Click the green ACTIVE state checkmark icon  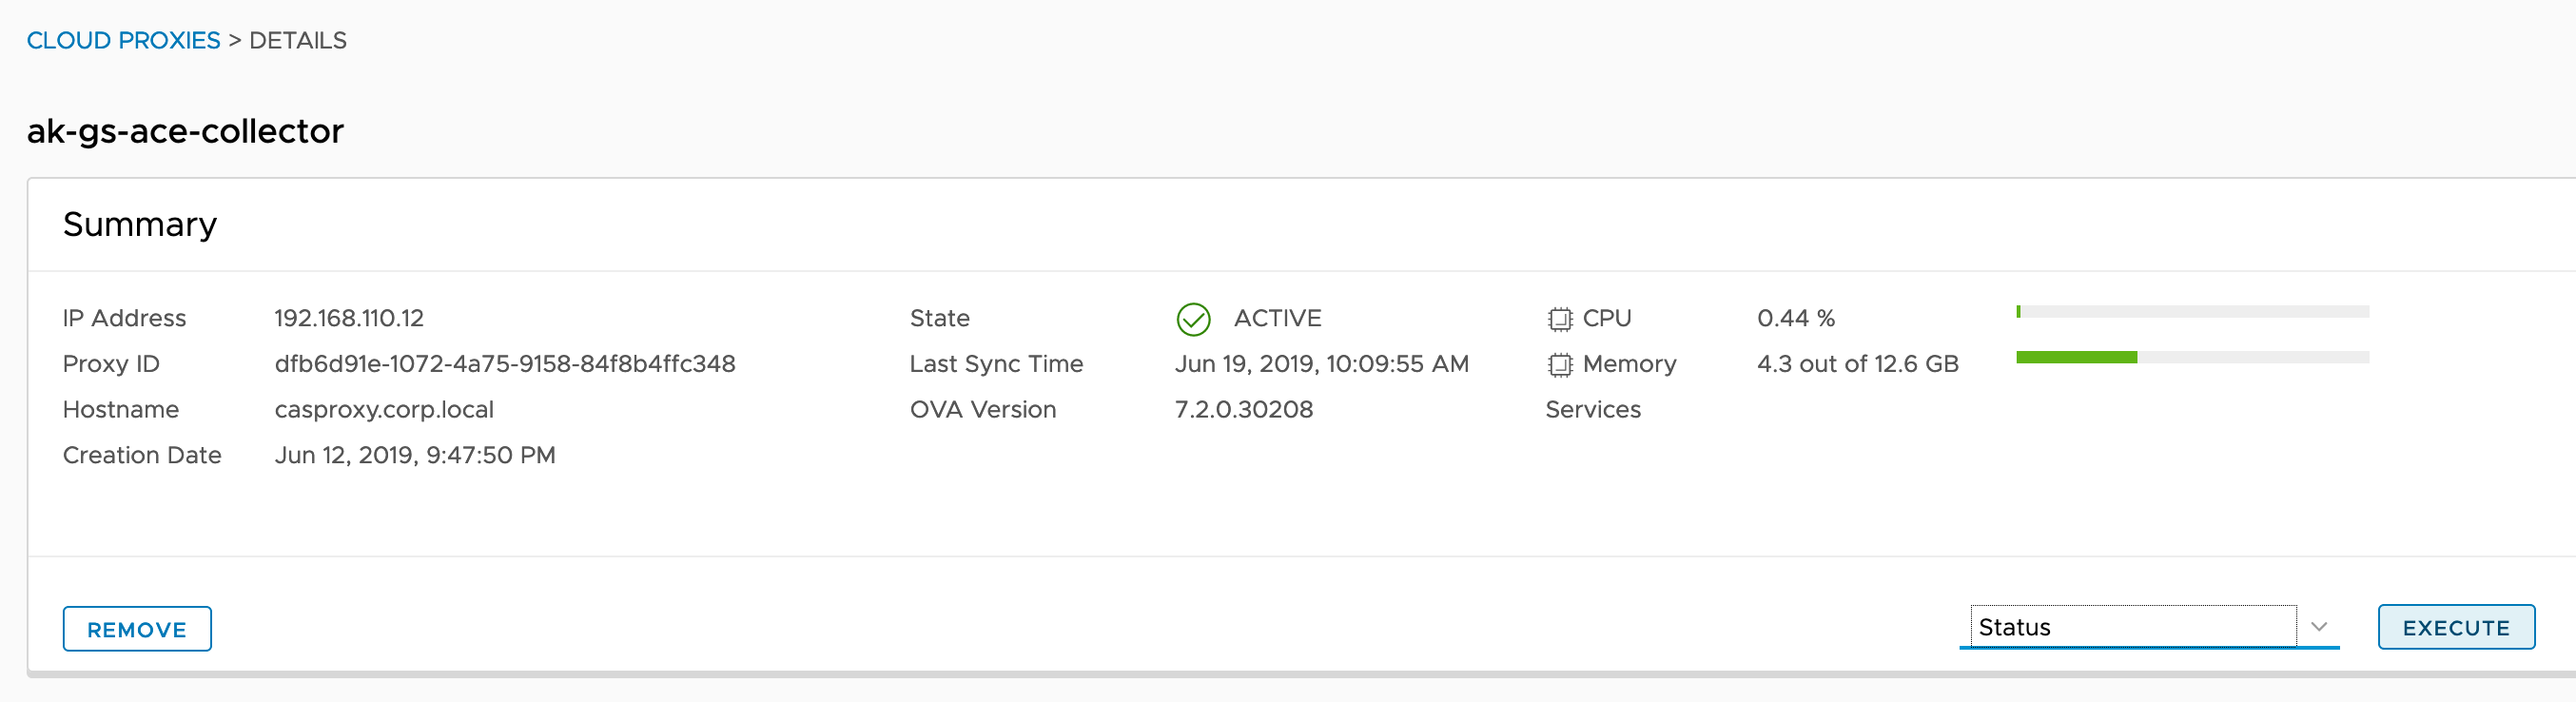tap(1193, 319)
